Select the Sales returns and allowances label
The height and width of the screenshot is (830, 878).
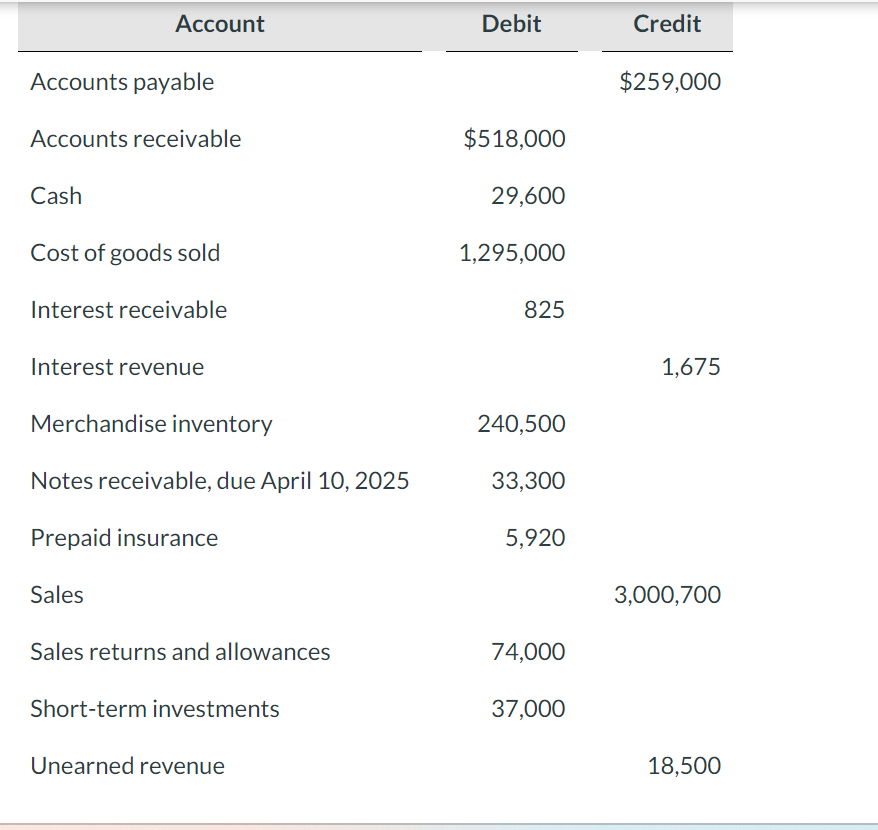click(x=180, y=652)
